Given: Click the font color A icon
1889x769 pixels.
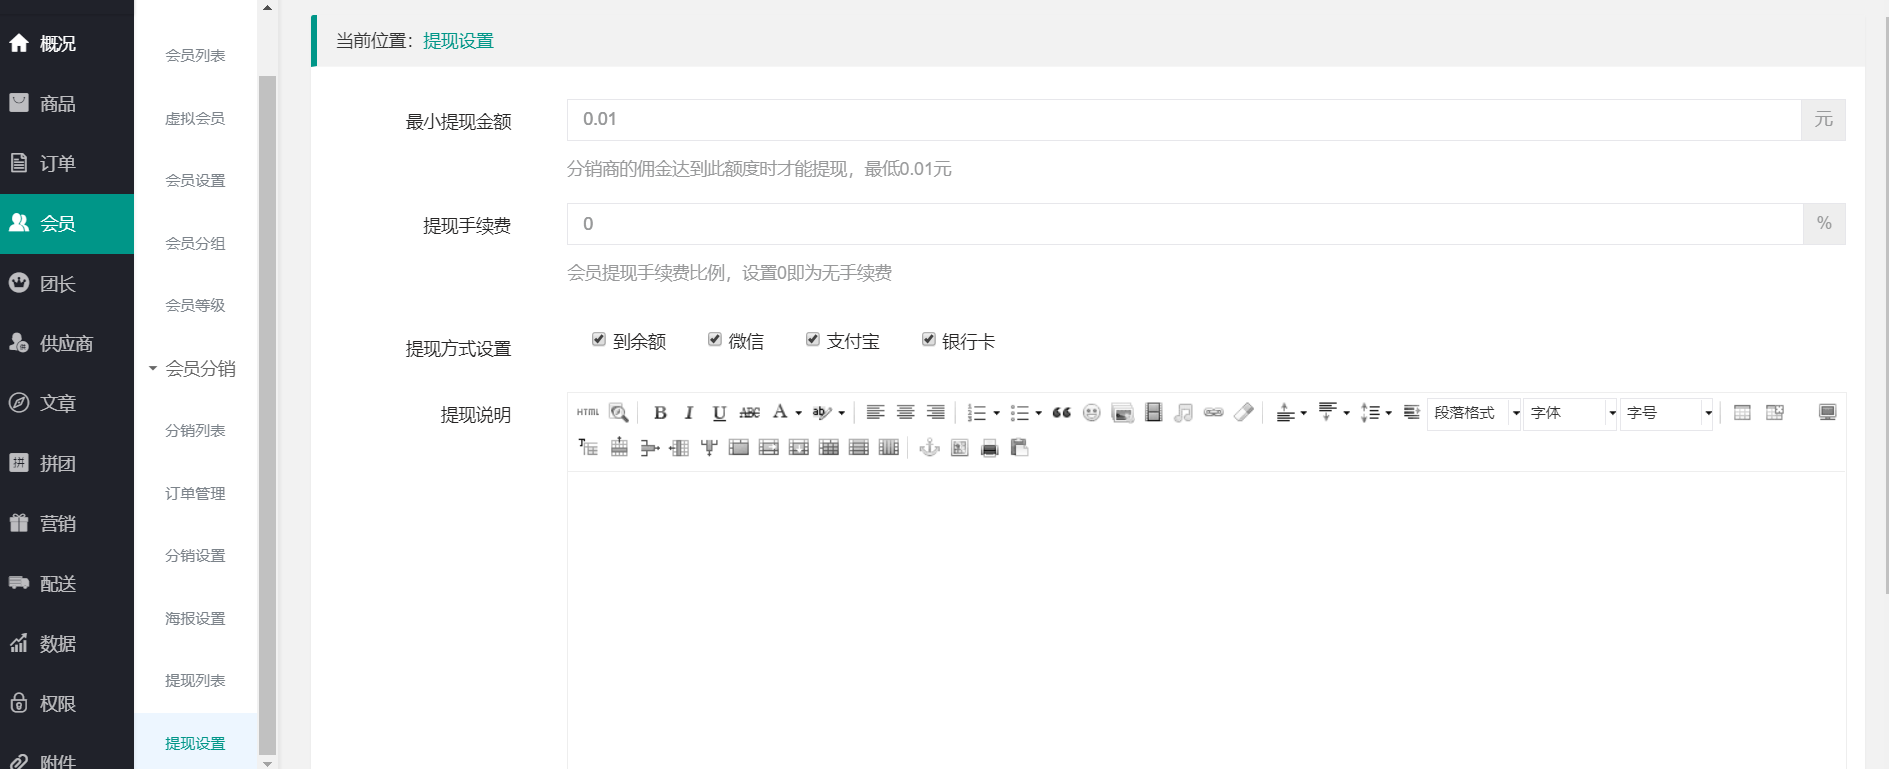Looking at the screenshot, I should (x=780, y=412).
